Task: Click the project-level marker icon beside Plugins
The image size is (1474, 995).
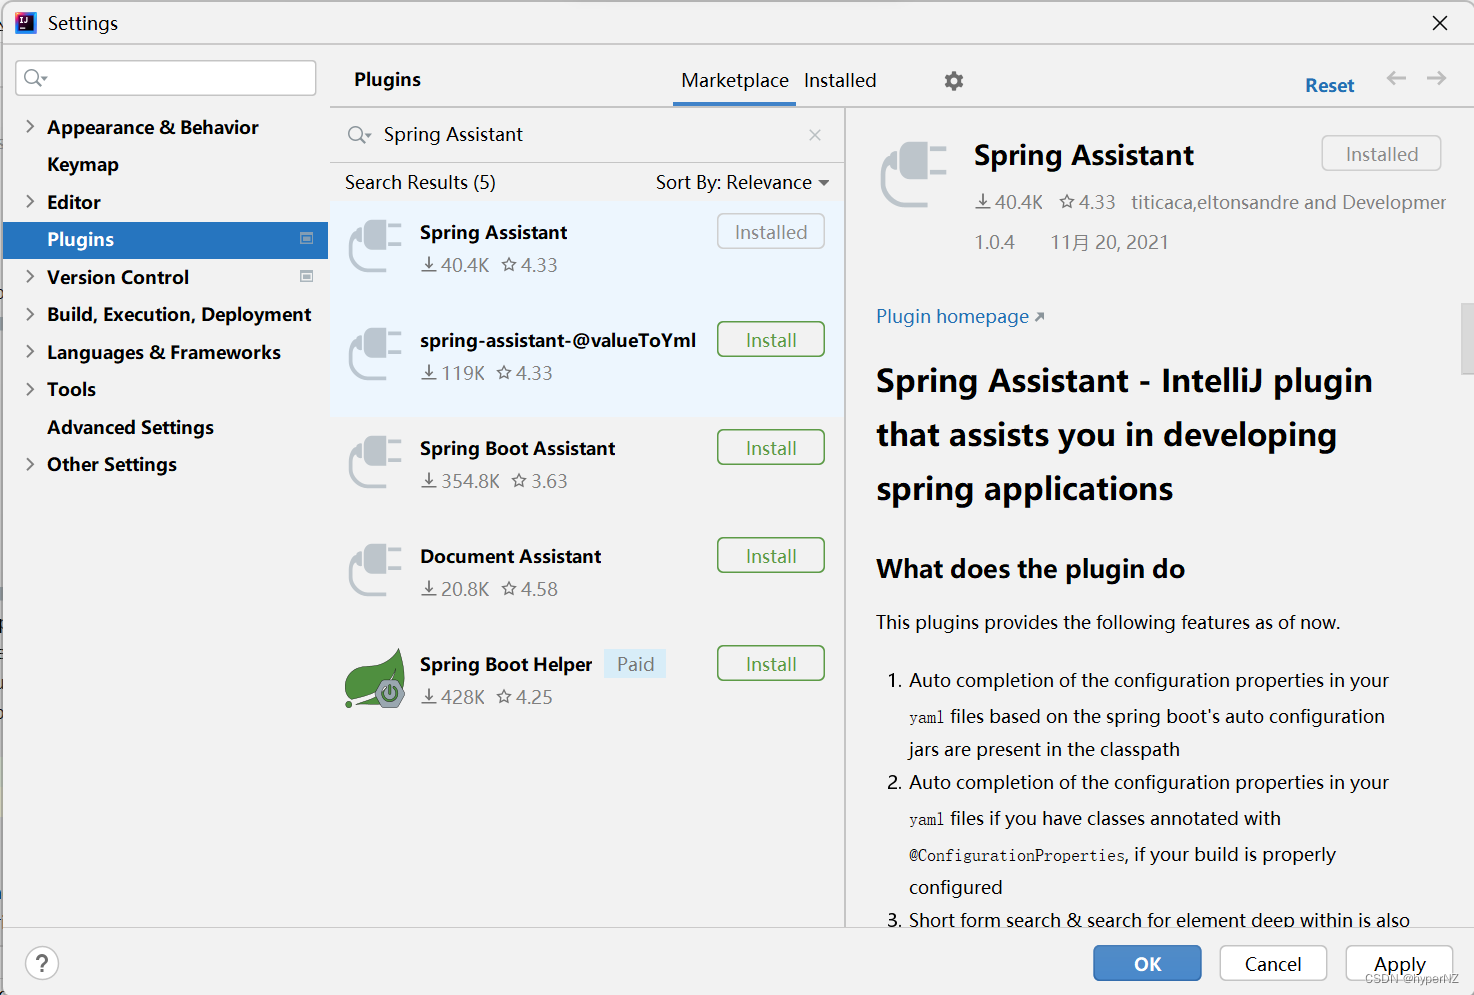Action: tap(307, 238)
